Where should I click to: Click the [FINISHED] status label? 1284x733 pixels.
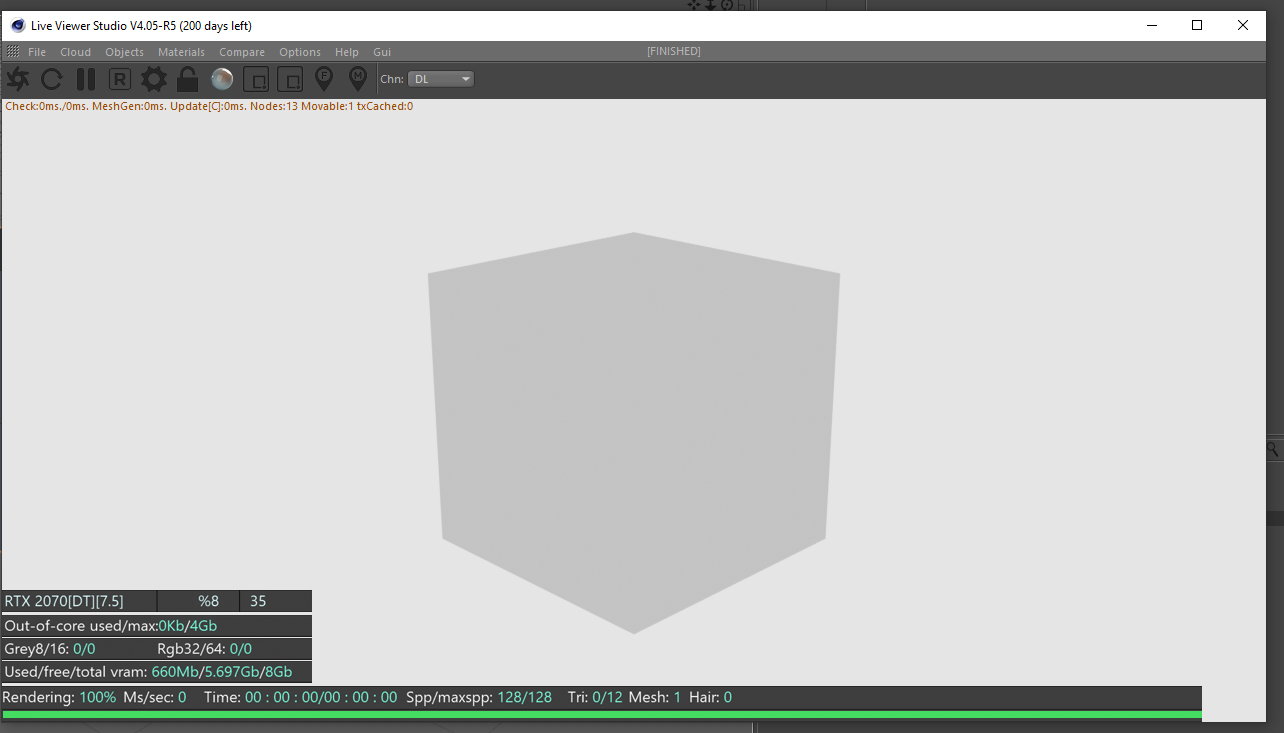coord(674,51)
